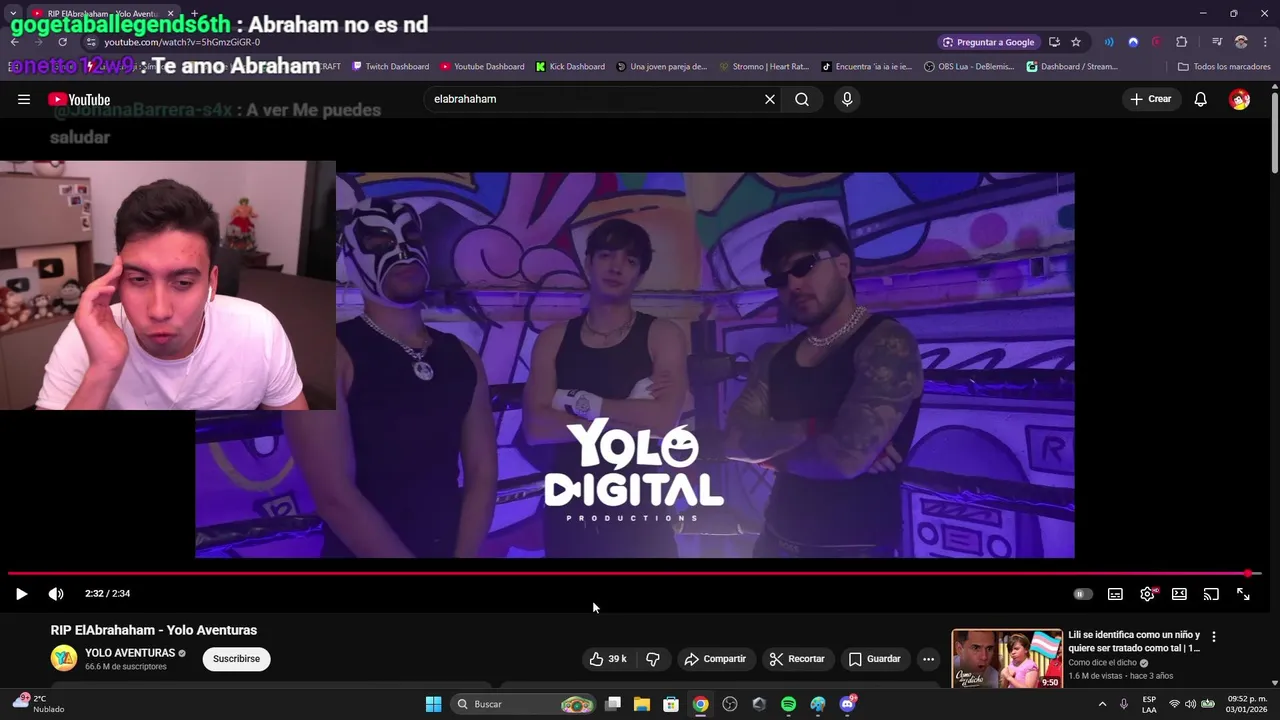Image resolution: width=1280 pixels, height=720 pixels.
Task: Enter video fullscreen mode
Action: click(1243, 594)
